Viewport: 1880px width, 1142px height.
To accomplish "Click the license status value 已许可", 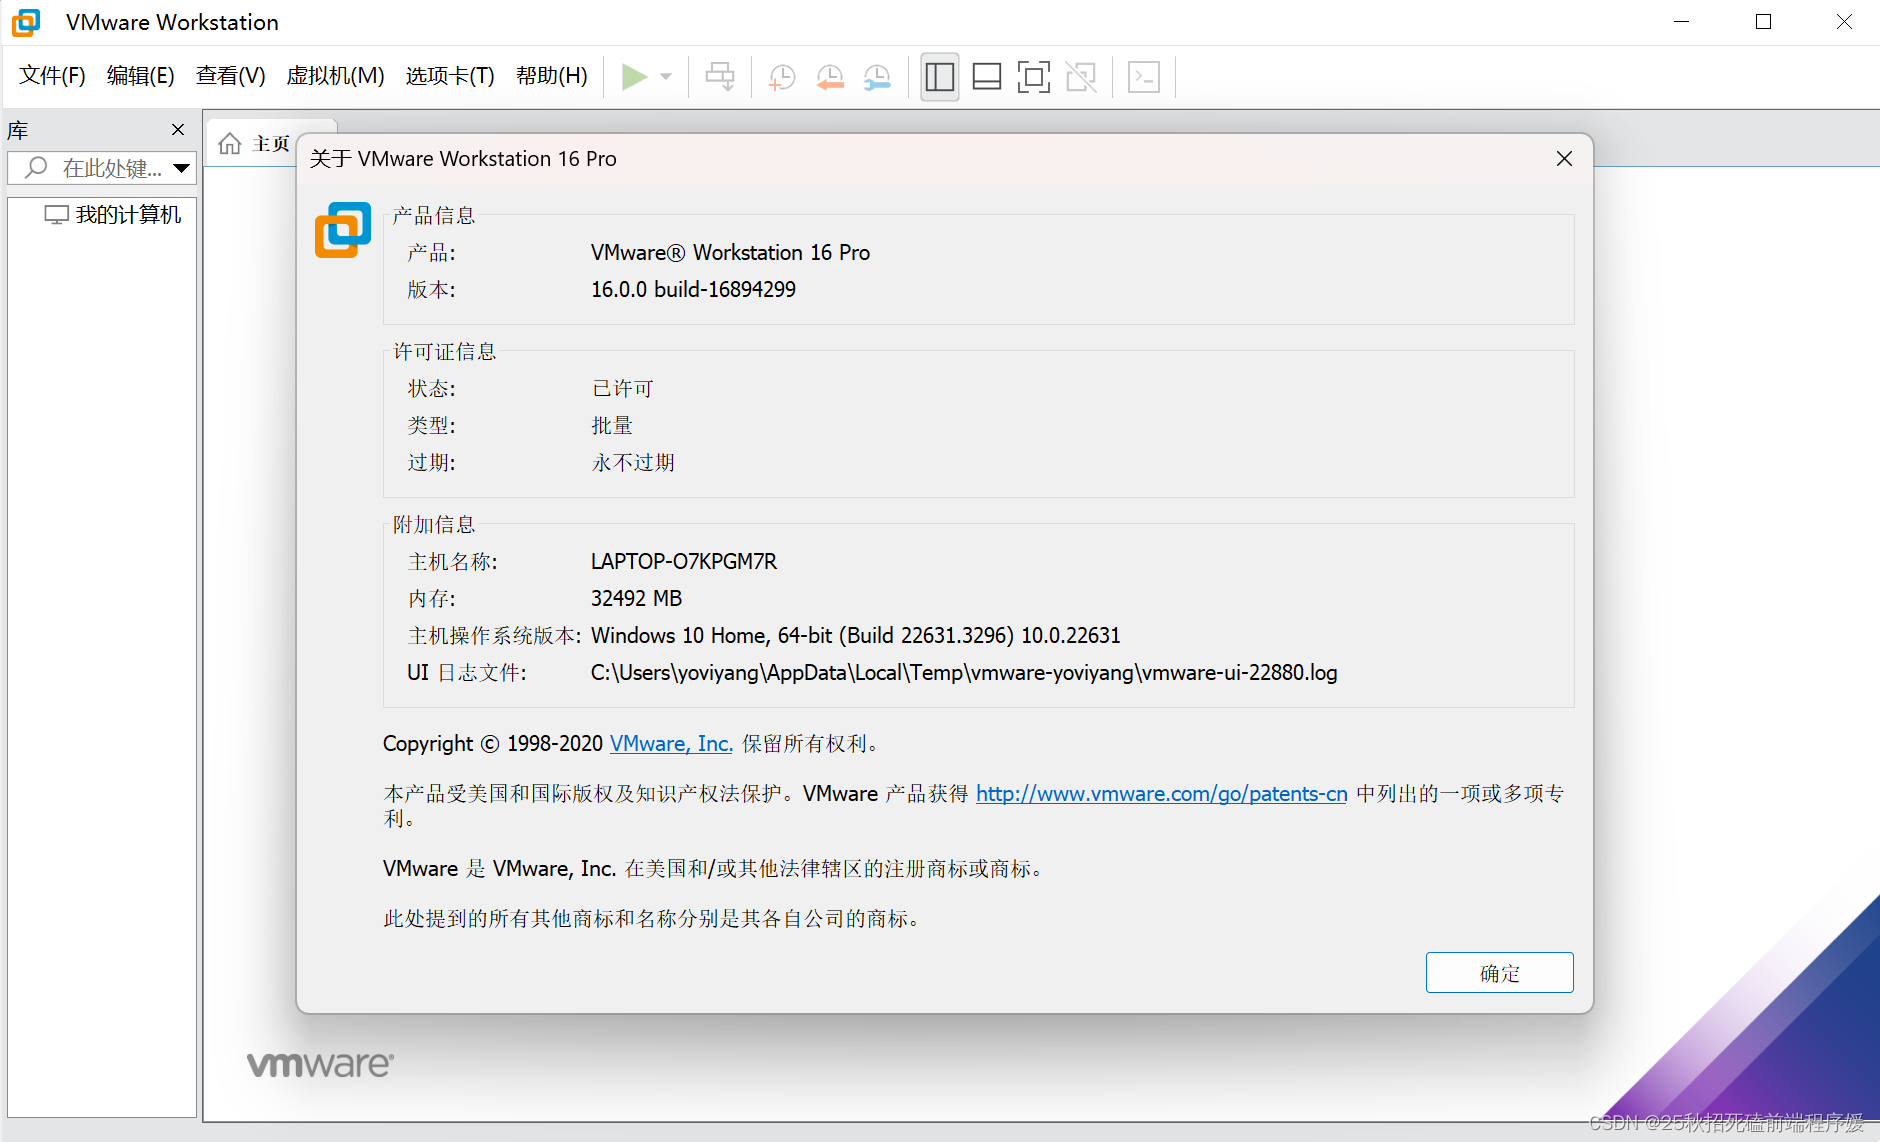I will click(x=622, y=389).
